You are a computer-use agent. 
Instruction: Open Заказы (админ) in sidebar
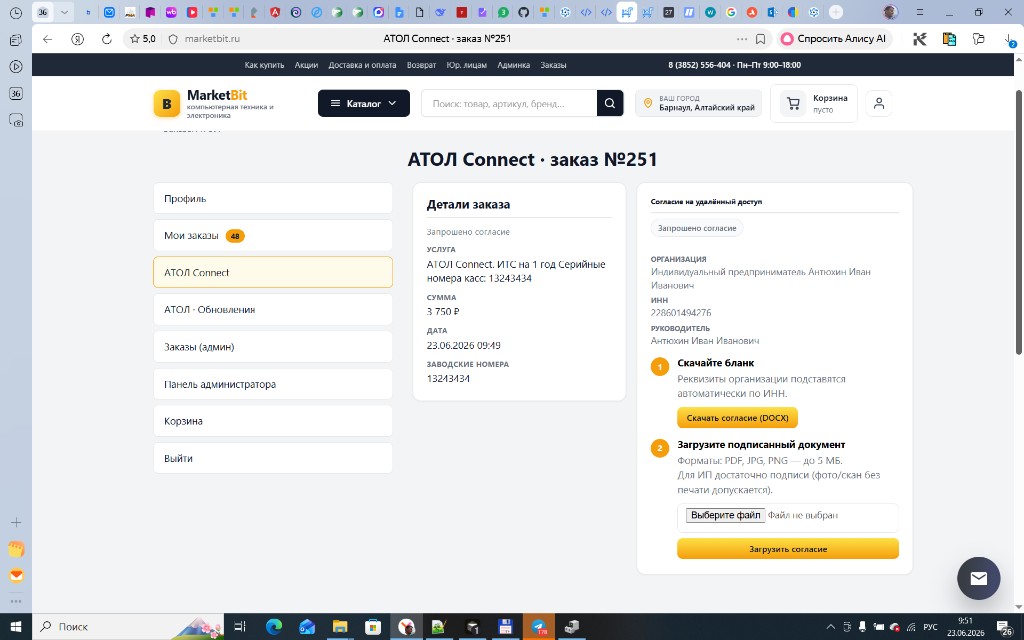[x=273, y=347]
